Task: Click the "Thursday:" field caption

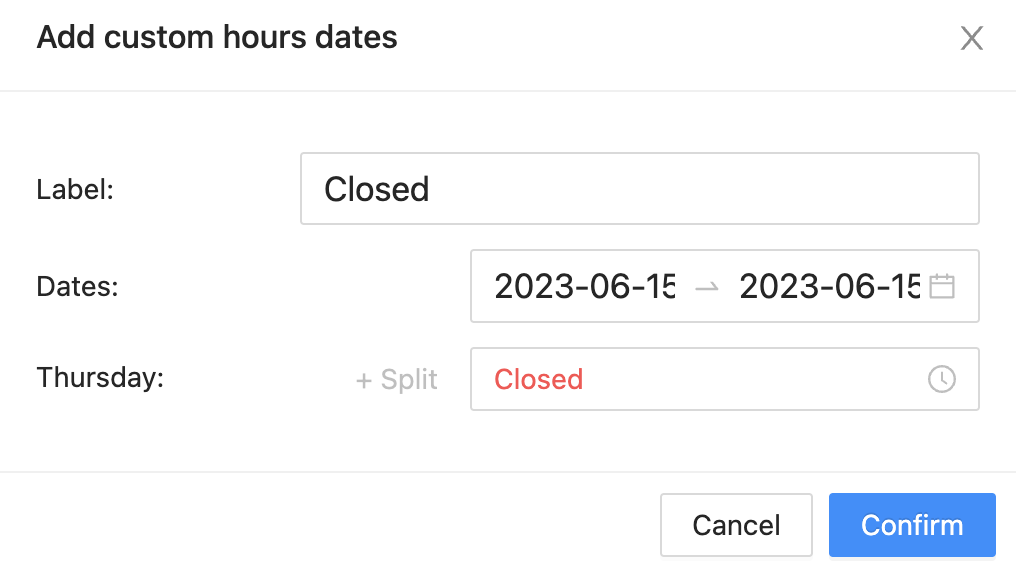Action: 100,378
